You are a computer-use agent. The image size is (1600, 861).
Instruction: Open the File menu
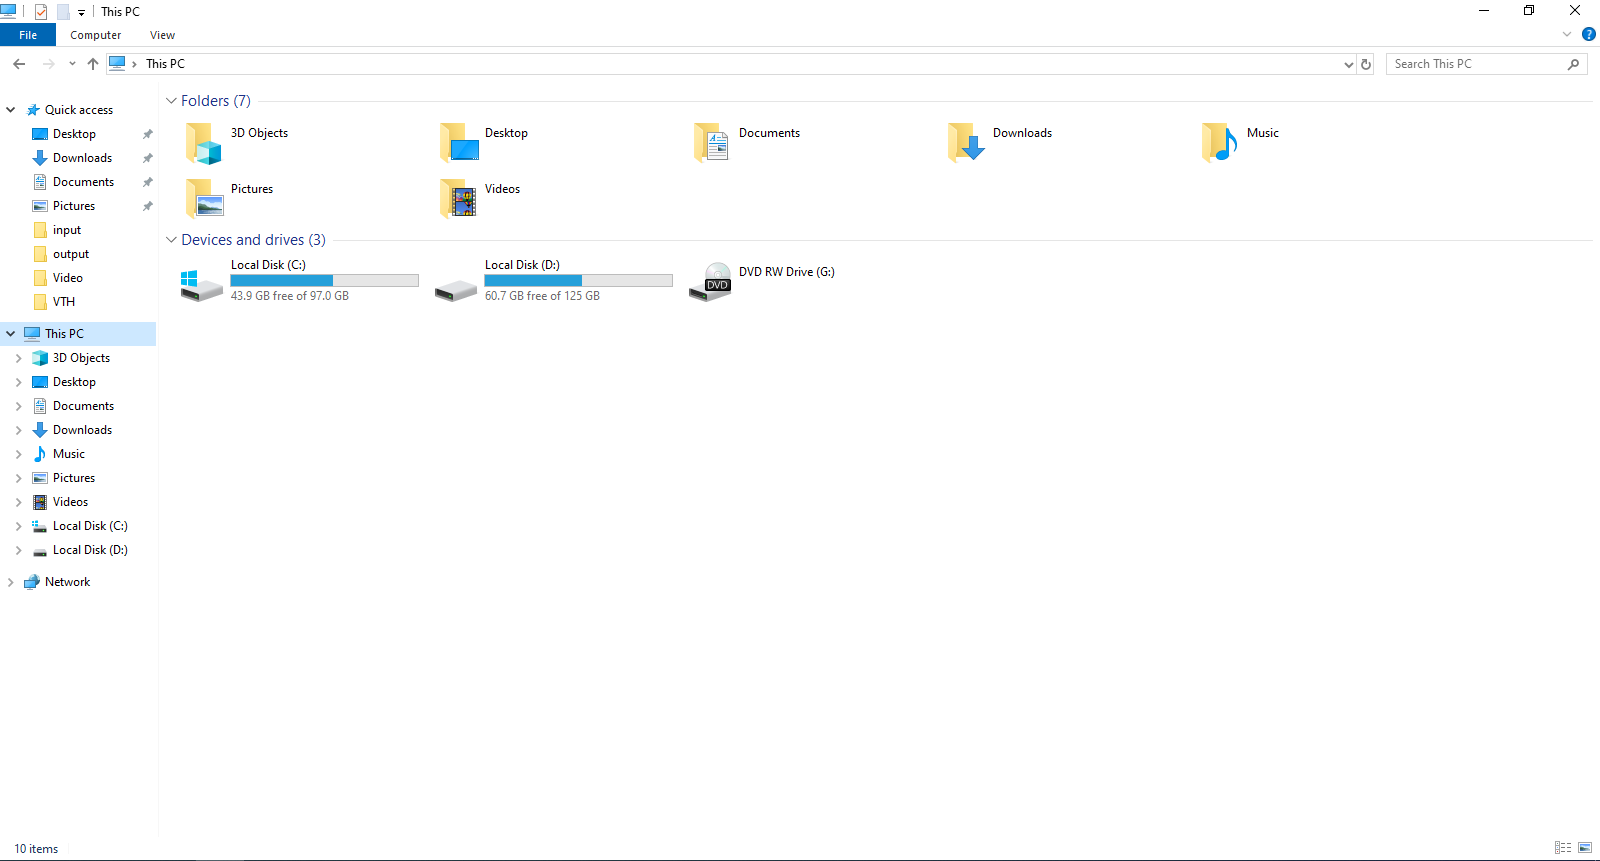coord(28,35)
